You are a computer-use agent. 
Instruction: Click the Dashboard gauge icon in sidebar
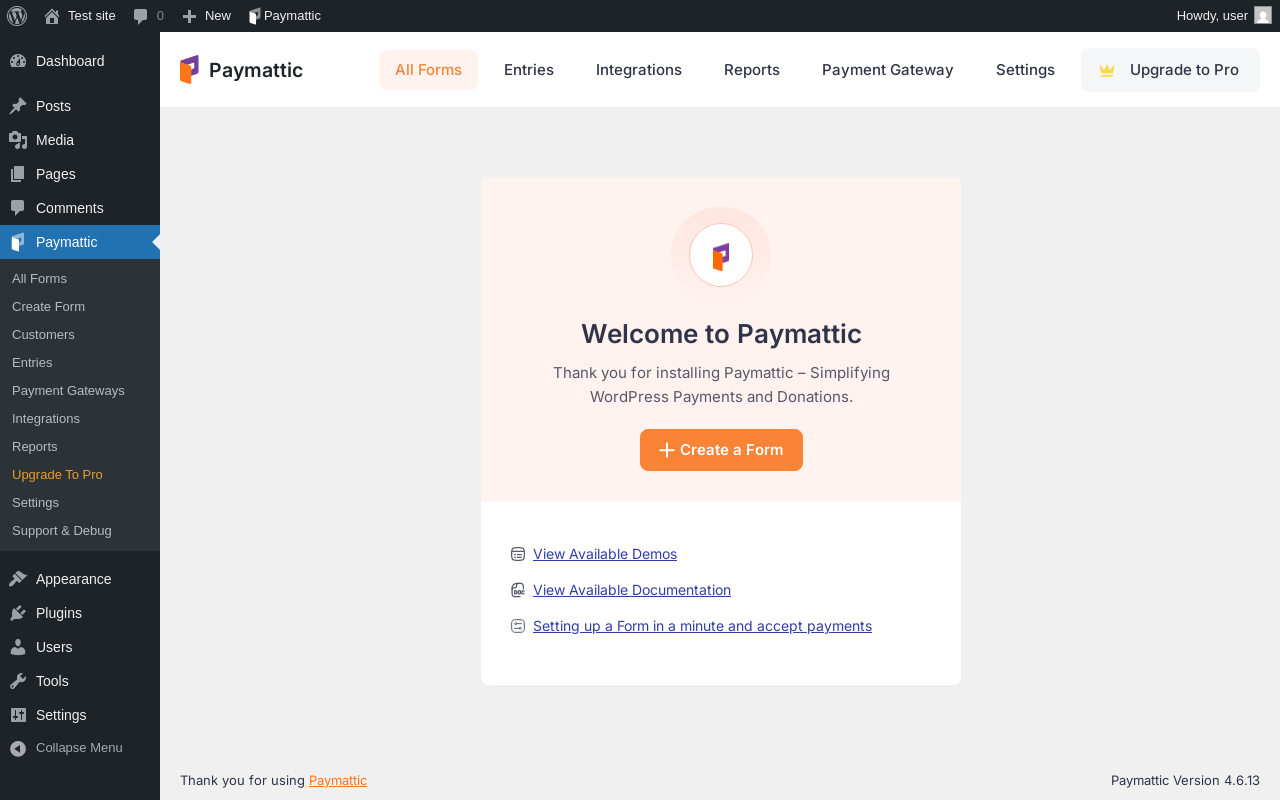pyautogui.click(x=18, y=61)
